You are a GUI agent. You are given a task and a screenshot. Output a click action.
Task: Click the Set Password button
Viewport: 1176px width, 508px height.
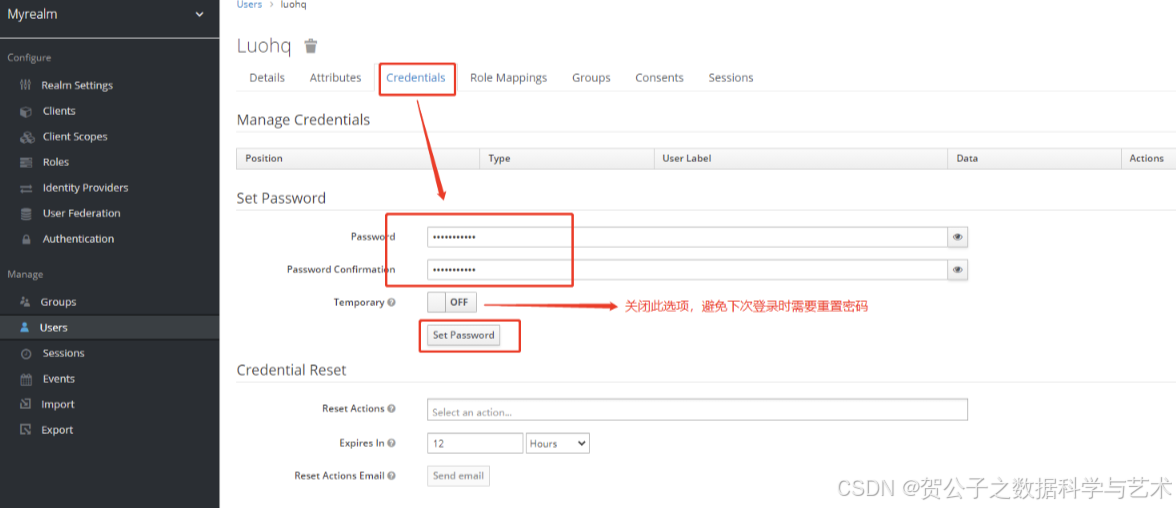coord(464,335)
